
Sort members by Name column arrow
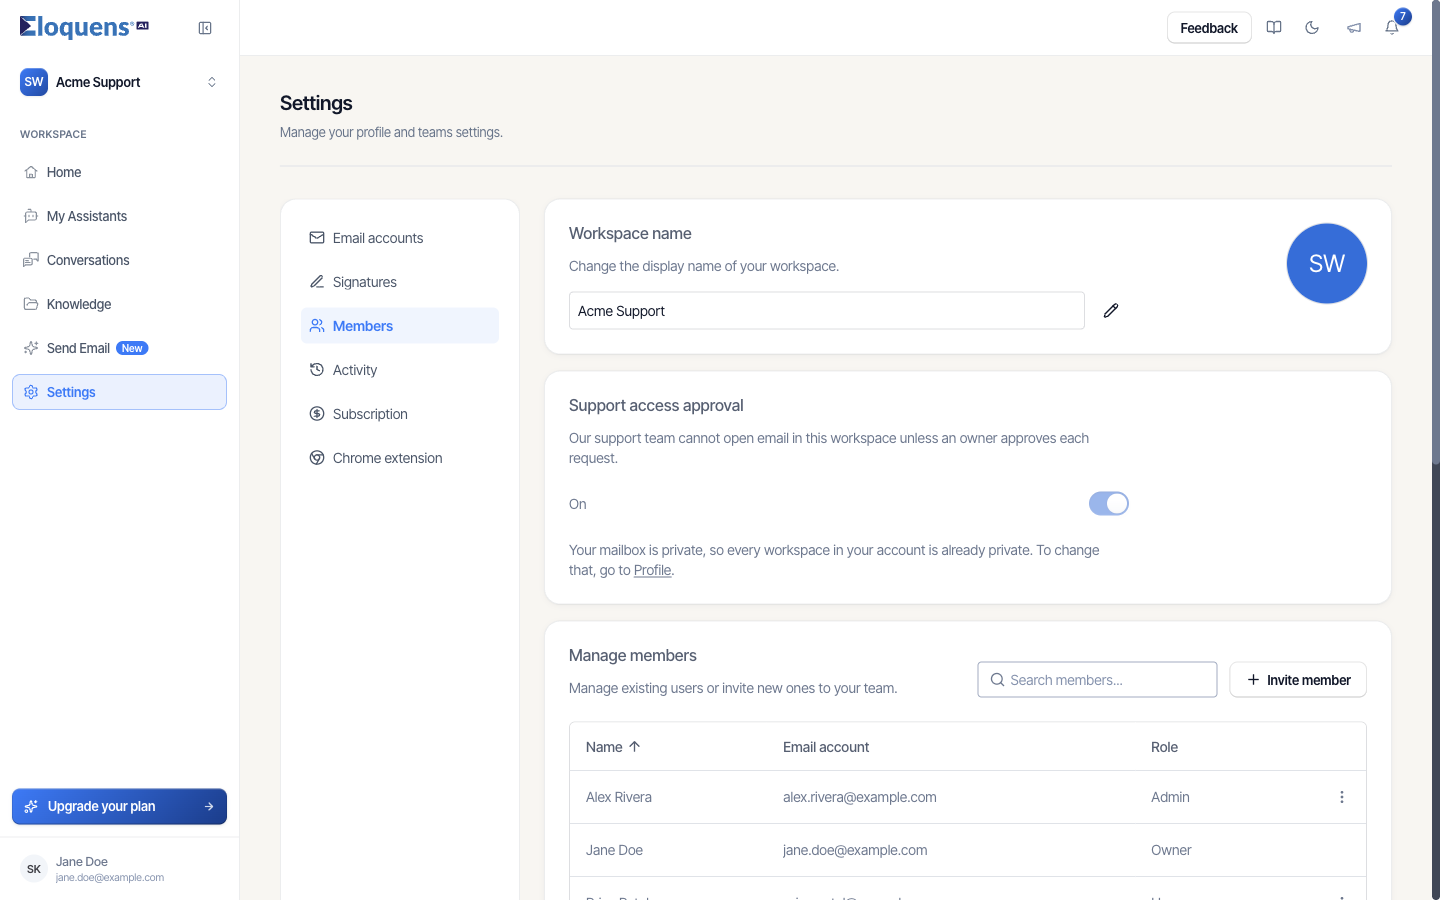coord(634,747)
